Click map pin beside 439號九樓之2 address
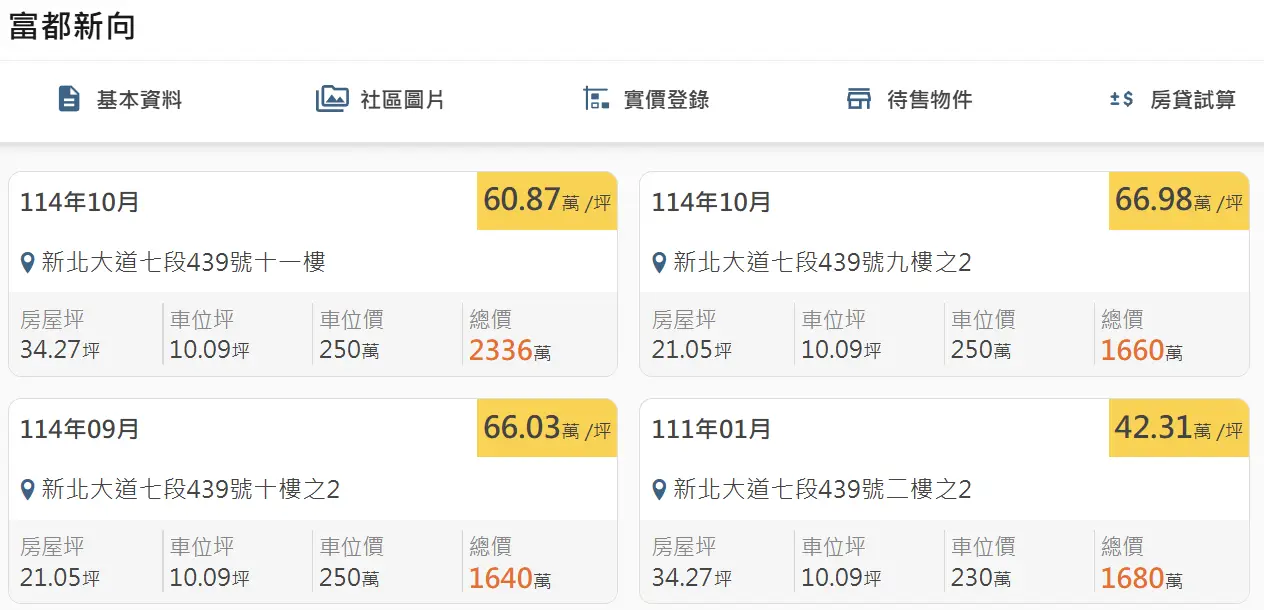 (659, 263)
